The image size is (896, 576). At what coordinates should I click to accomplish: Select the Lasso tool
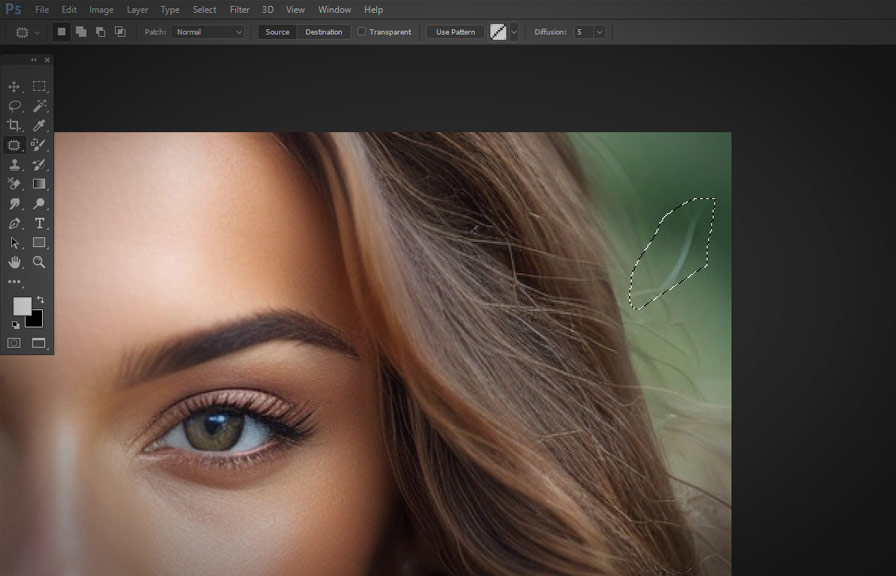(x=15, y=106)
